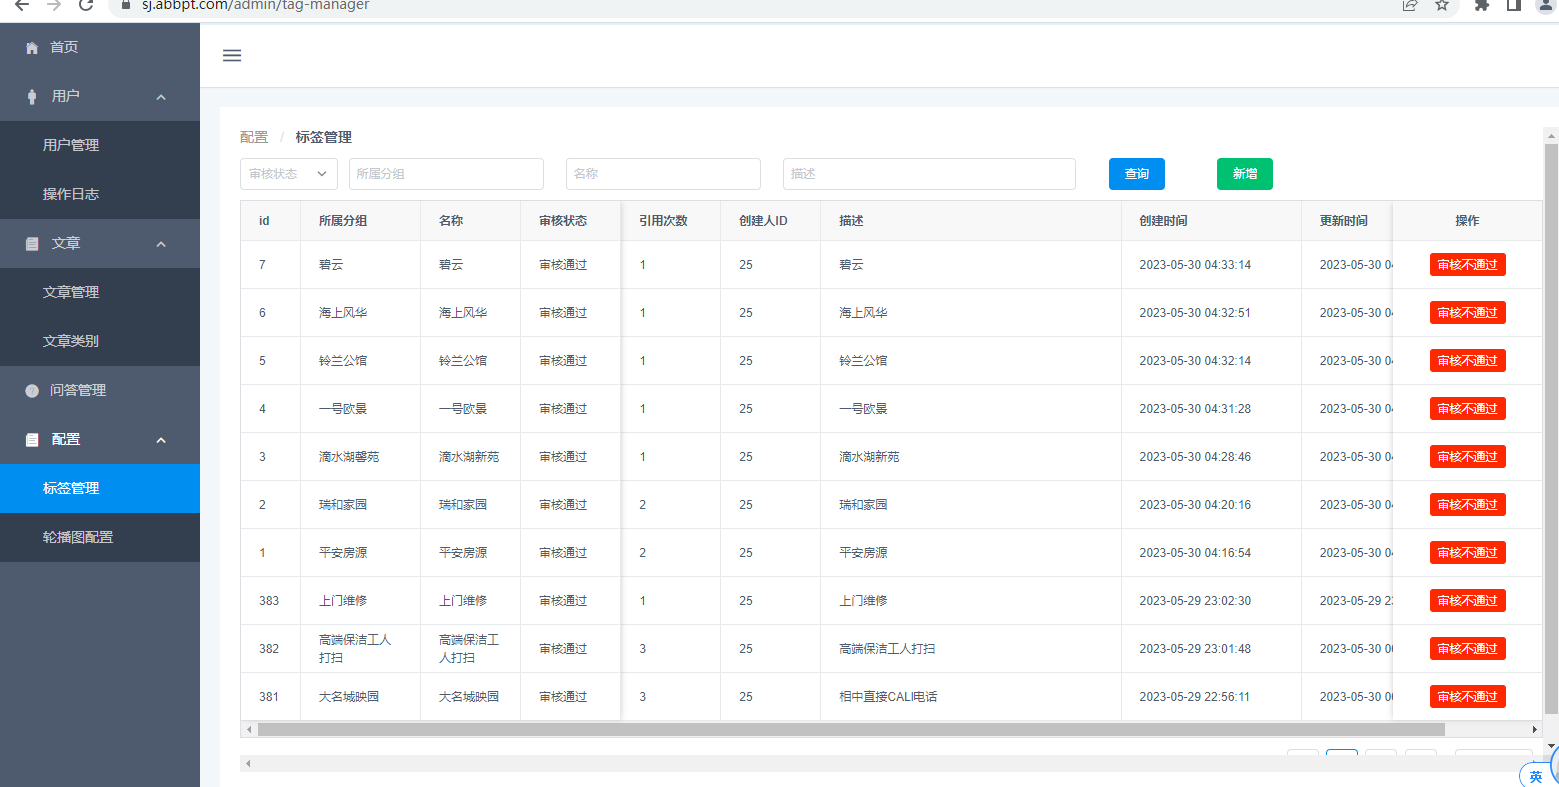Open 问答管理 menu item

coord(100,390)
